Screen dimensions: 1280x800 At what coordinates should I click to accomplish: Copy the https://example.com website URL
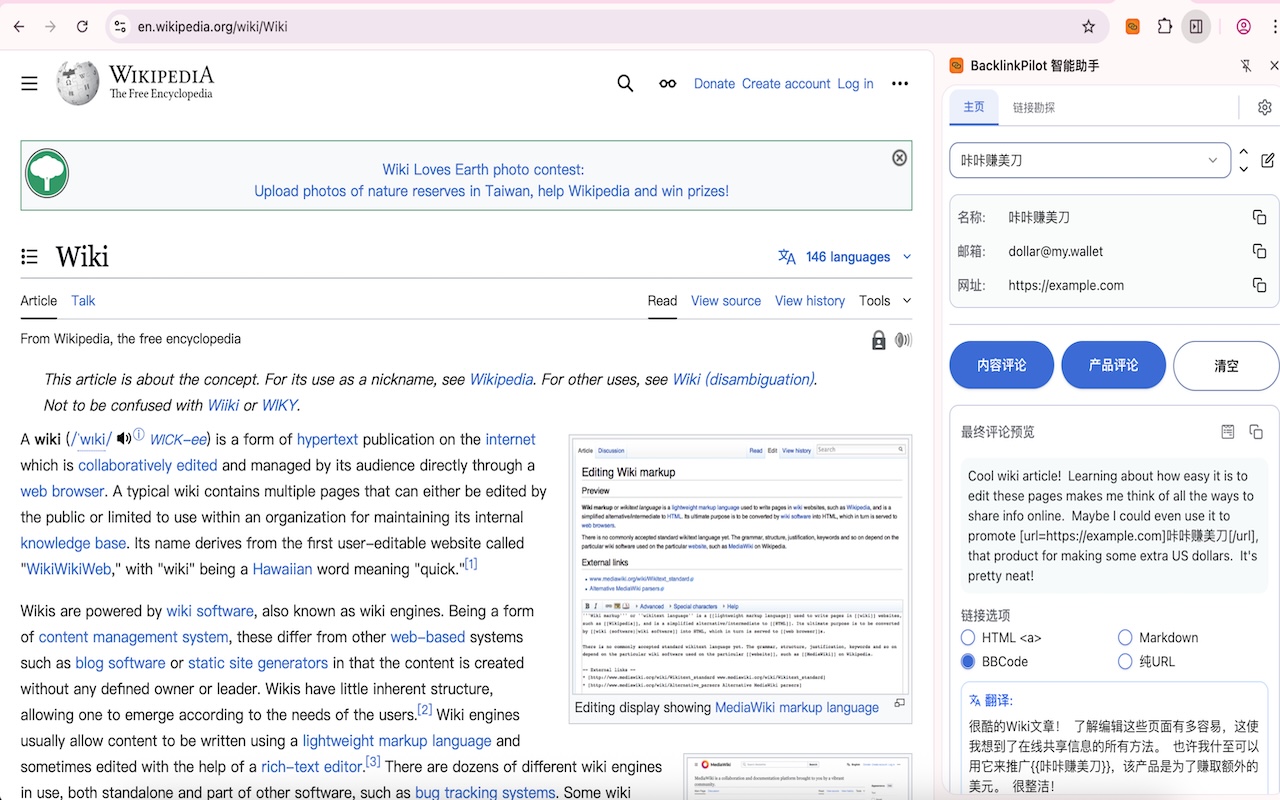coord(1259,285)
